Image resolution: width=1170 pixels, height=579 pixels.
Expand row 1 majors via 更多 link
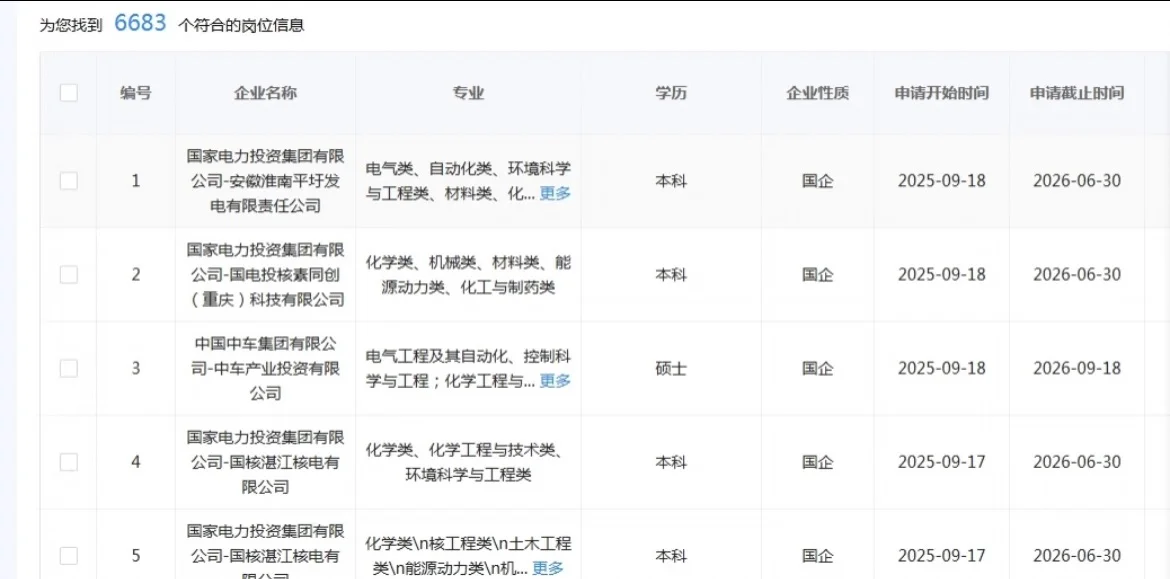(555, 194)
